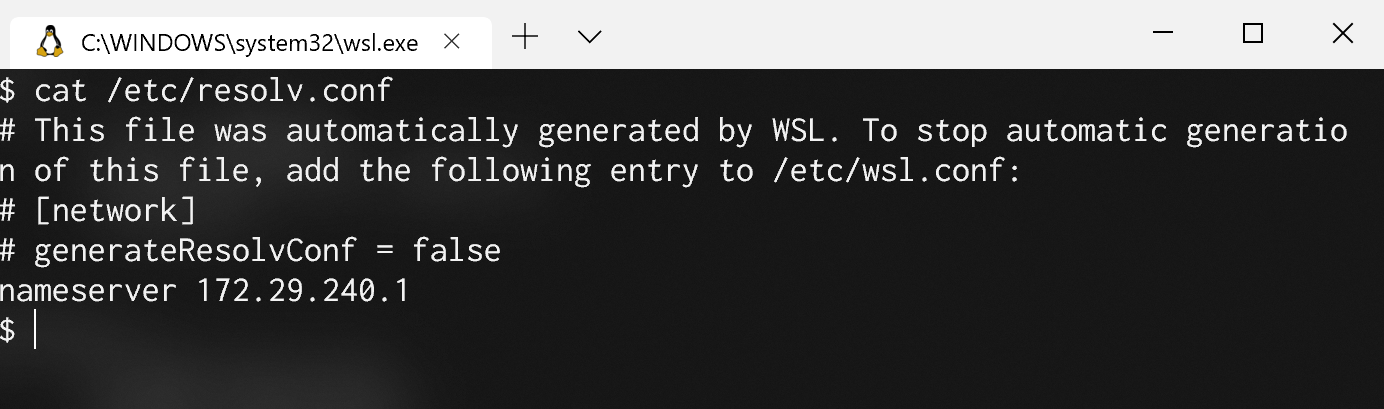Viewport: 1384px width, 409px height.
Task: Click the /etc/wsl.conf: path text
Action: pyautogui.click(x=897, y=171)
